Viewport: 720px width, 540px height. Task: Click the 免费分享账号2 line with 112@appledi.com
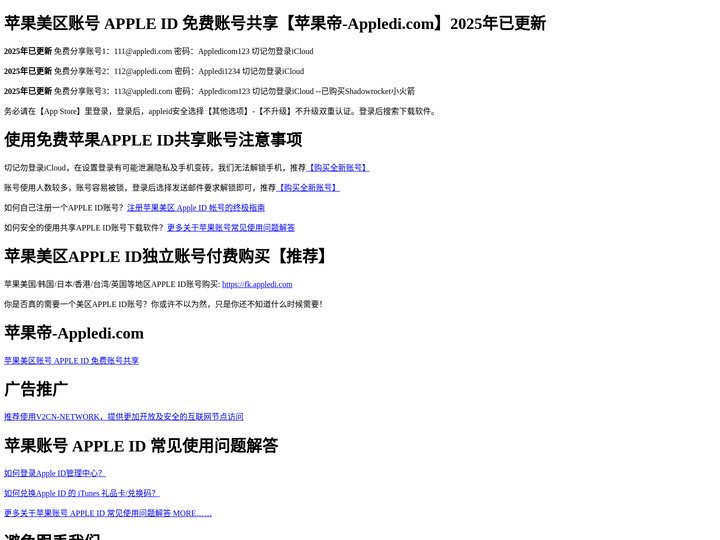click(154, 71)
